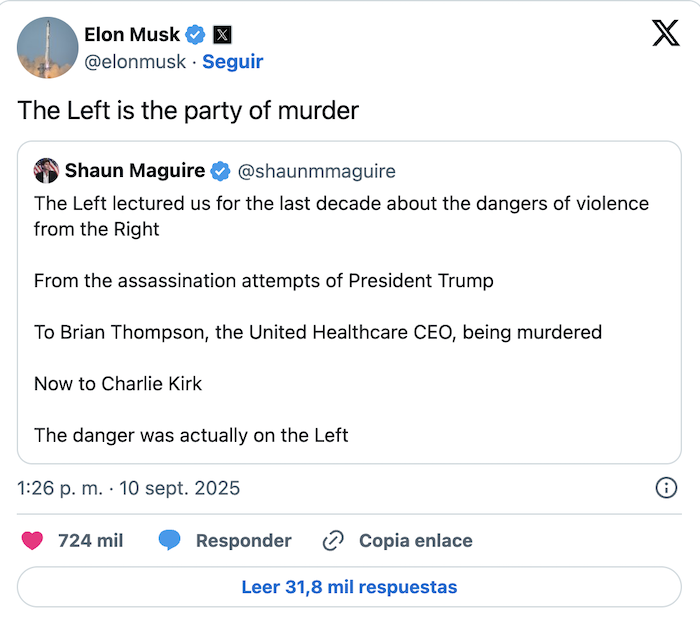
Task: Click the X logo in the top corner
Action: [665, 34]
